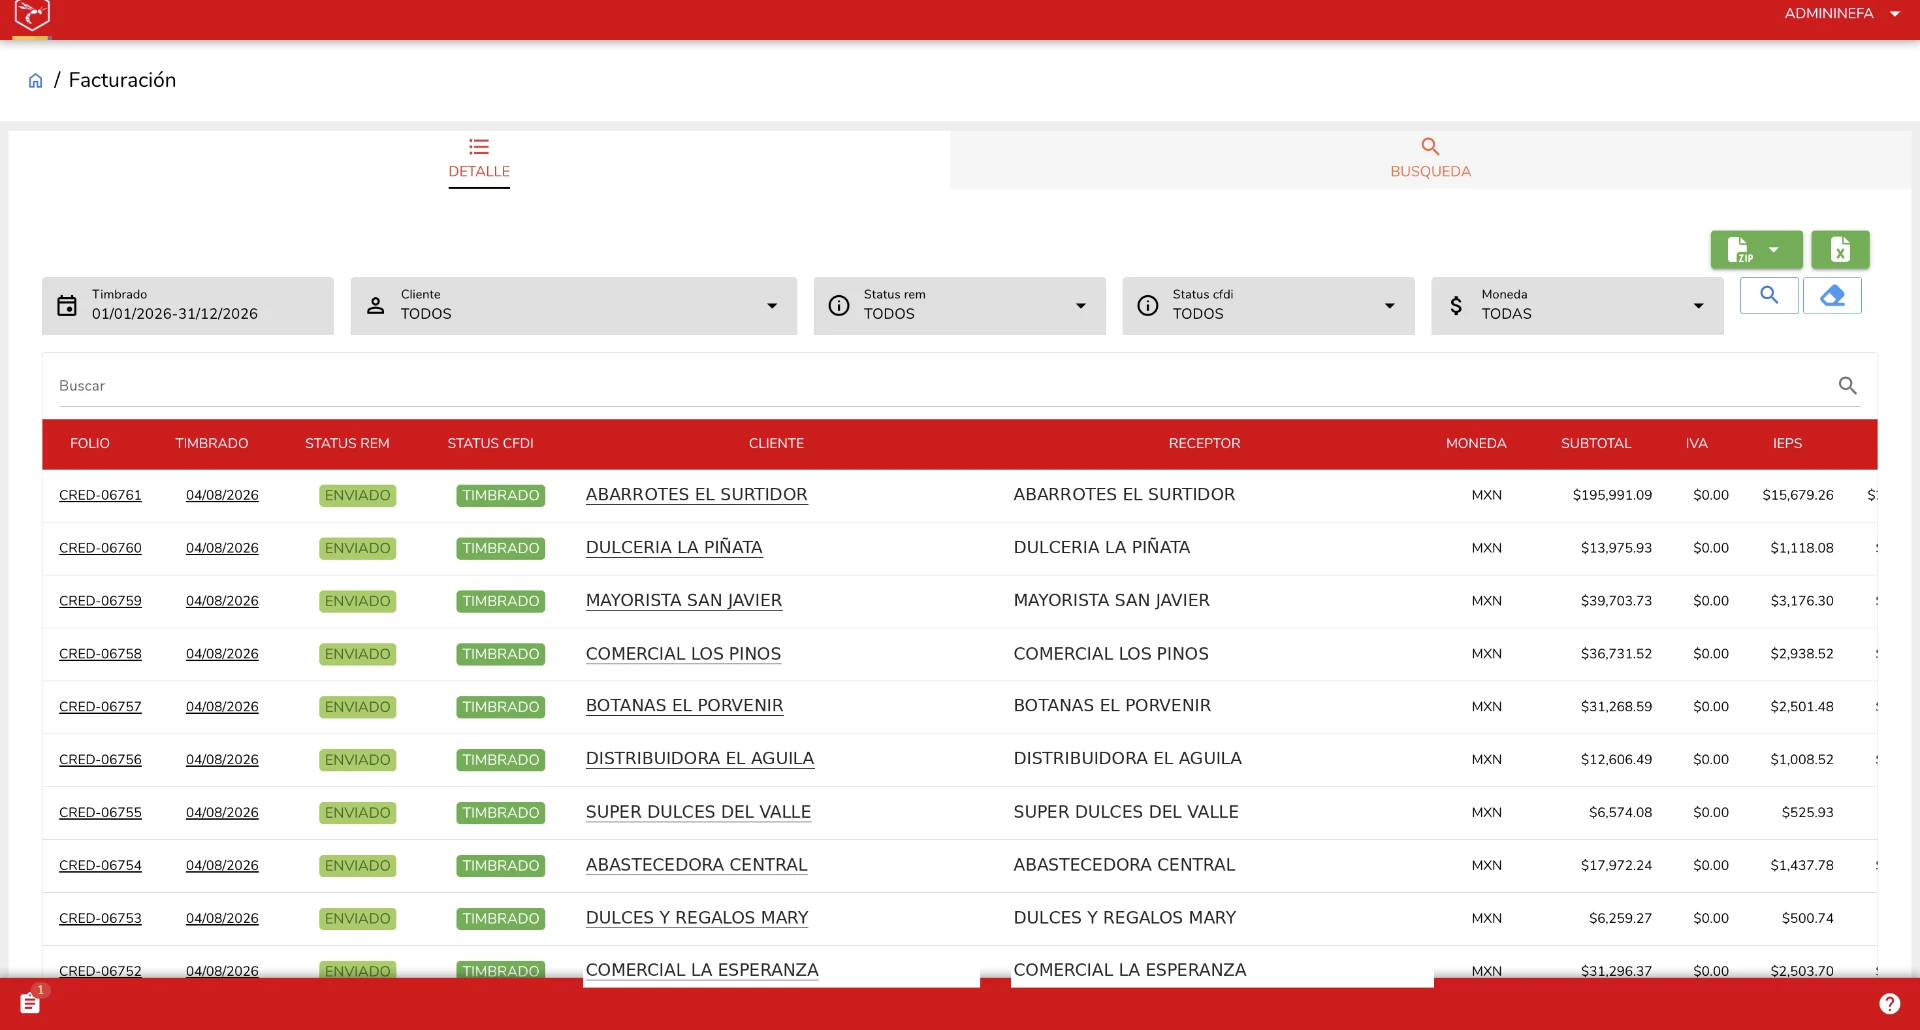Open client SUPER DULCES DEL VALLE link
Viewport: 1920px width, 1030px height.
pos(698,812)
